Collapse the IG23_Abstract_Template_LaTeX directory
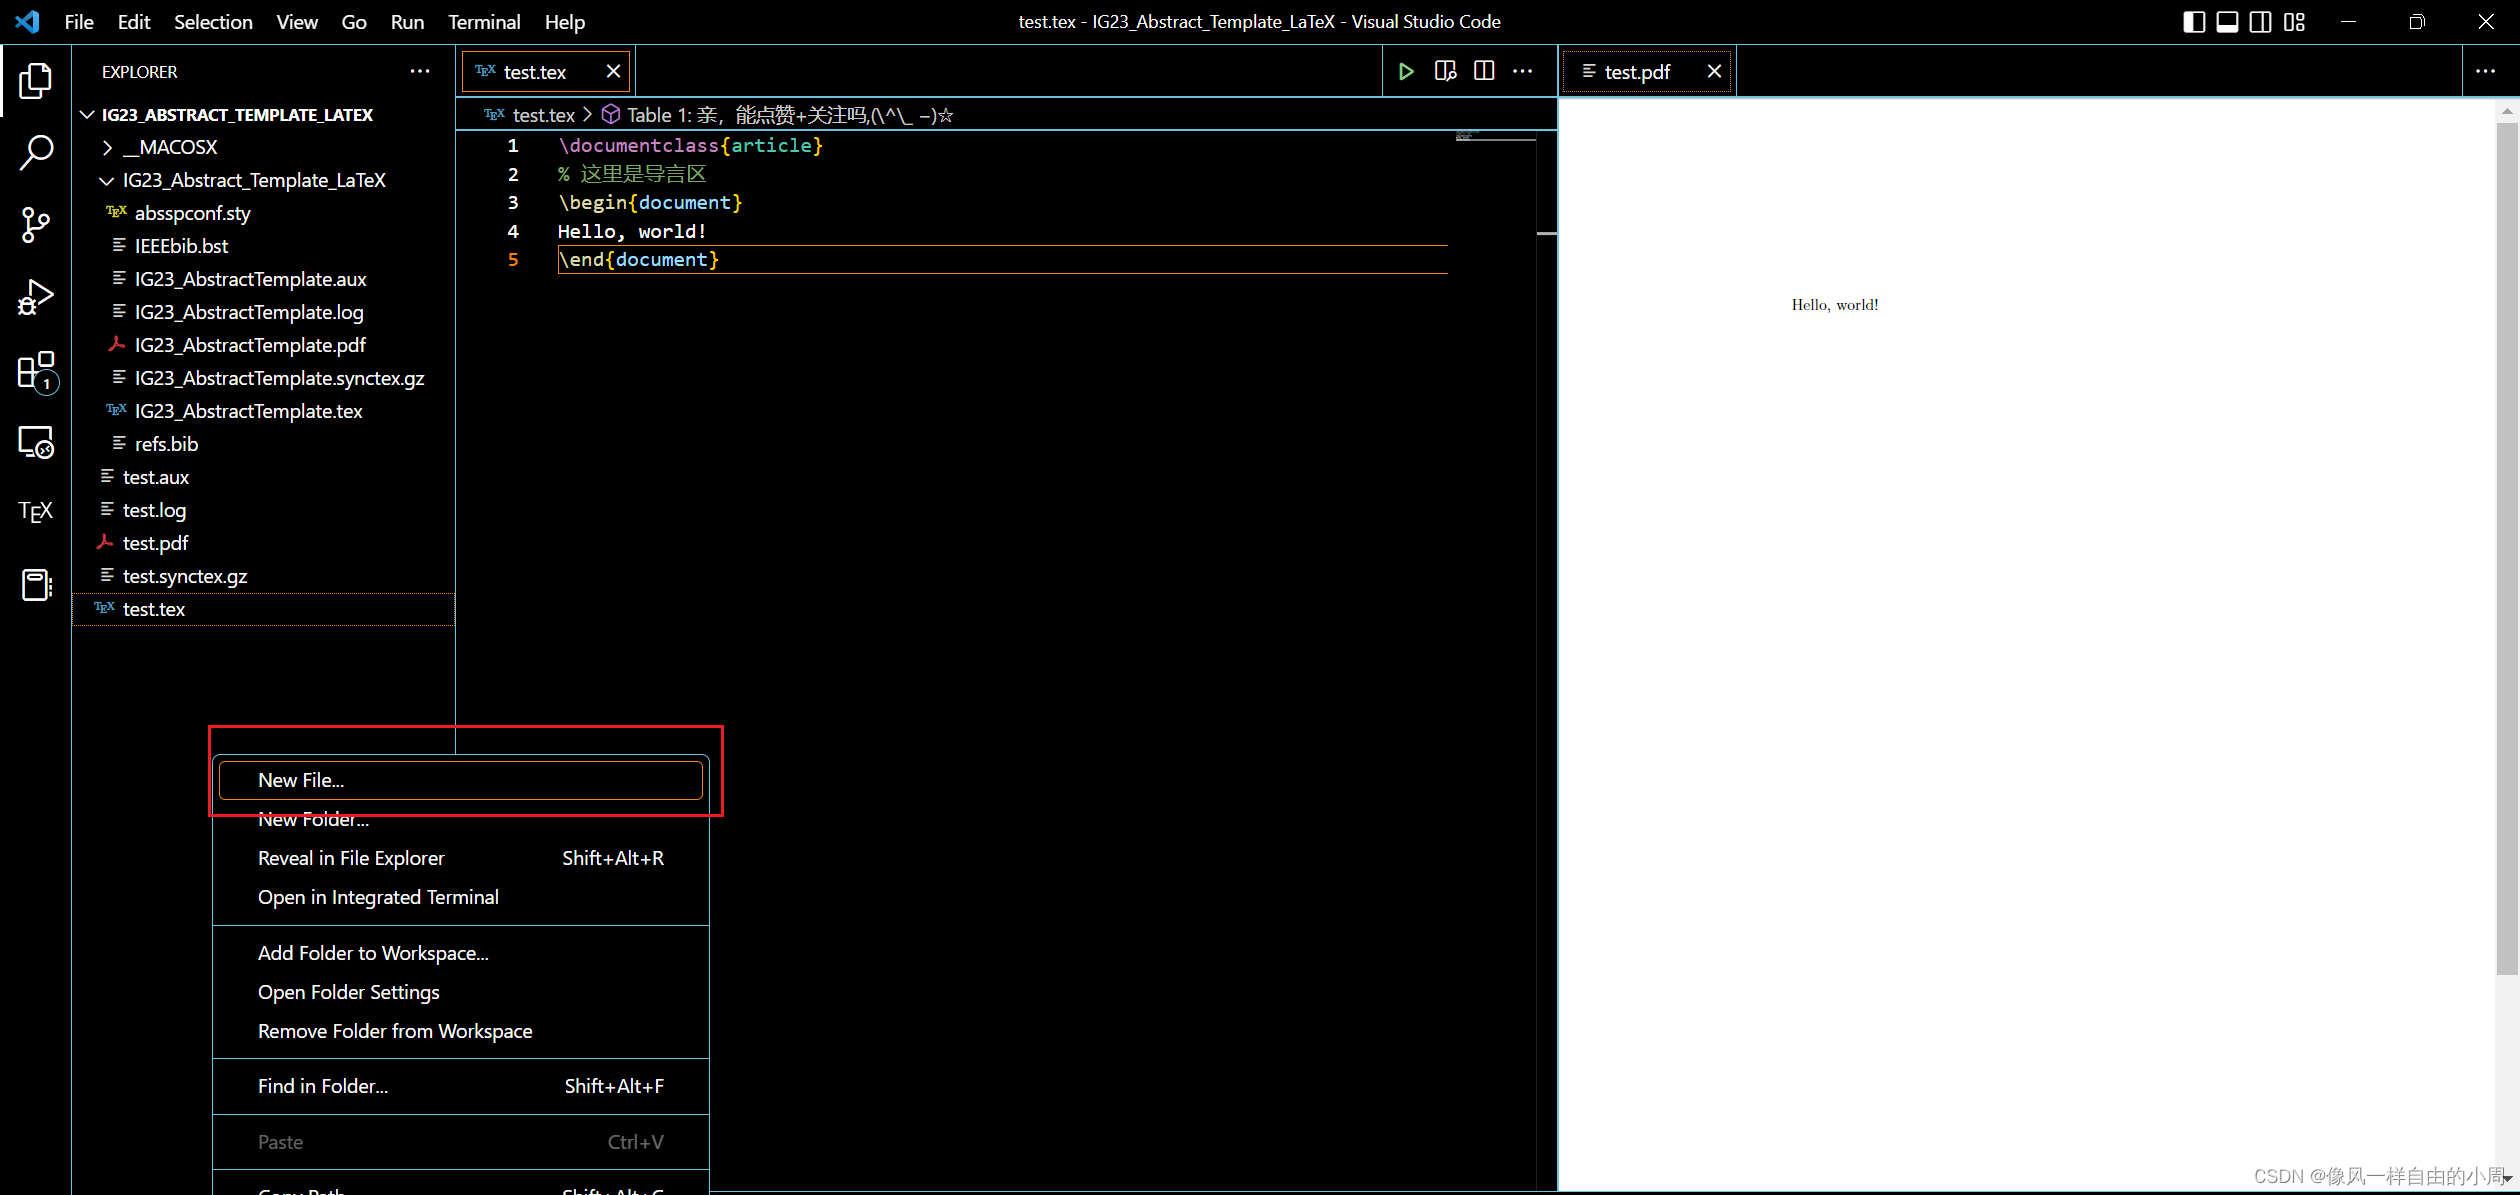Screen dimensions: 2520x1195 click(108, 180)
